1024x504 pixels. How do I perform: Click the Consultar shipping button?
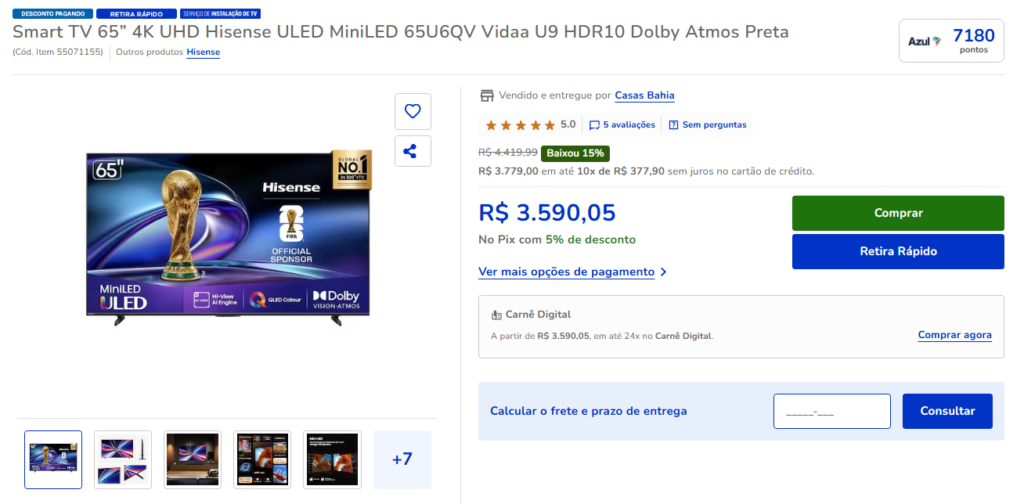click(x=947, y=411)
